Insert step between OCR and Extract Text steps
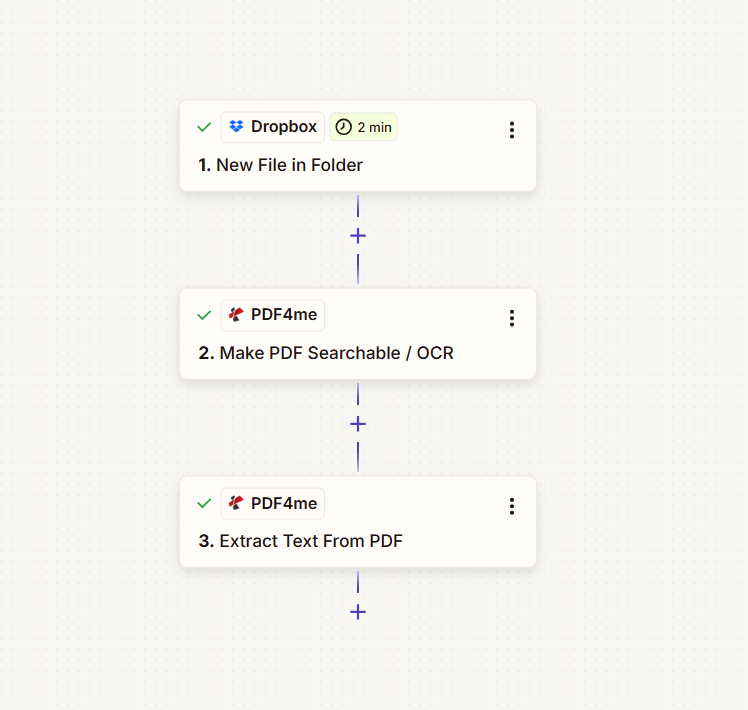Image resolution: width=748 pixels, height=710 pixels. 358,424
